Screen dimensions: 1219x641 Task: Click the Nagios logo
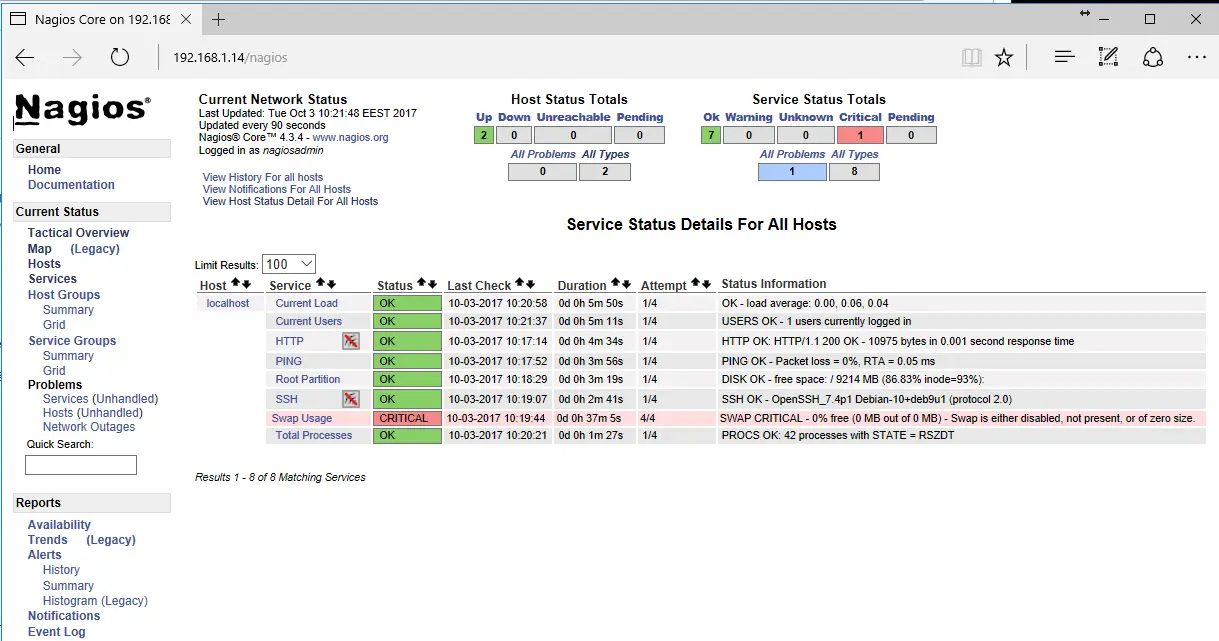pos(82,108)
